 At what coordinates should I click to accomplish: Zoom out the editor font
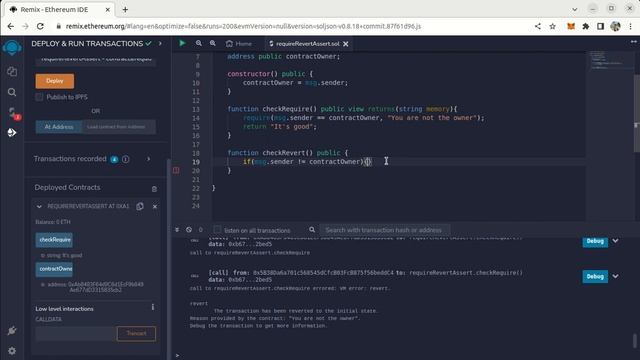tap(198, 43)
